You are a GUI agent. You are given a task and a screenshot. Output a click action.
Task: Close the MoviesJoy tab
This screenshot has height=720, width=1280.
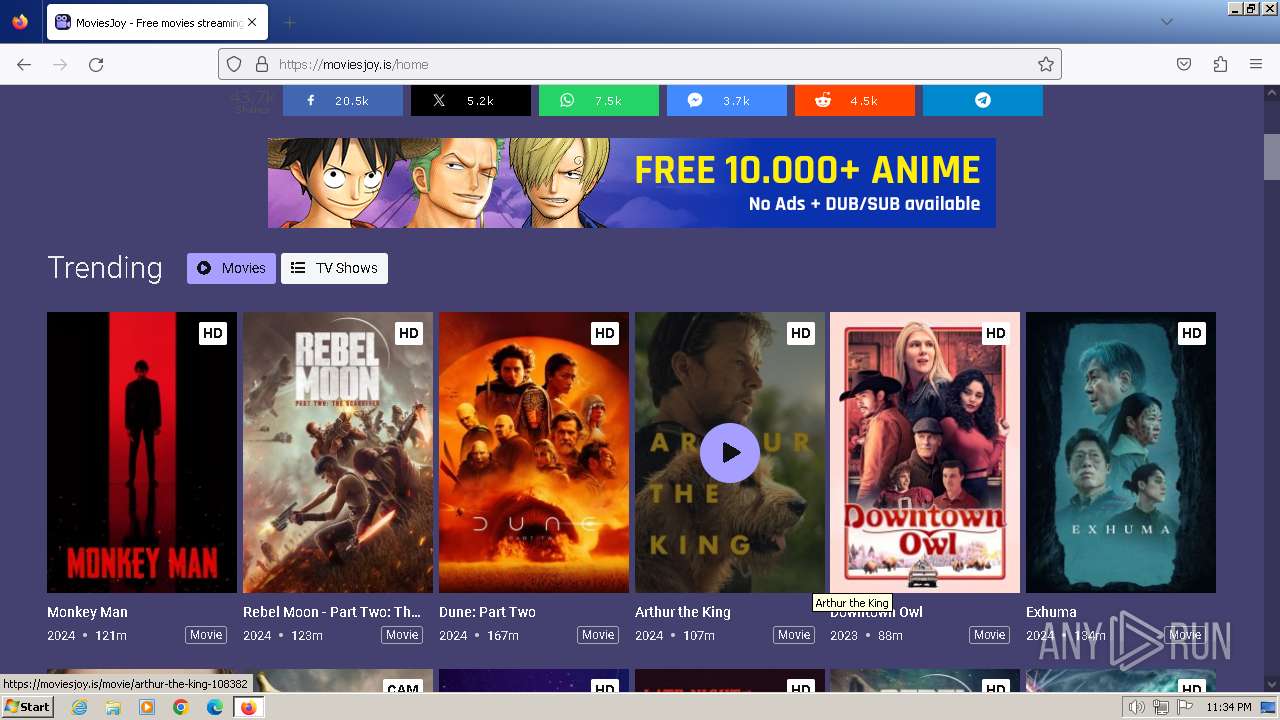coord(251,22)
